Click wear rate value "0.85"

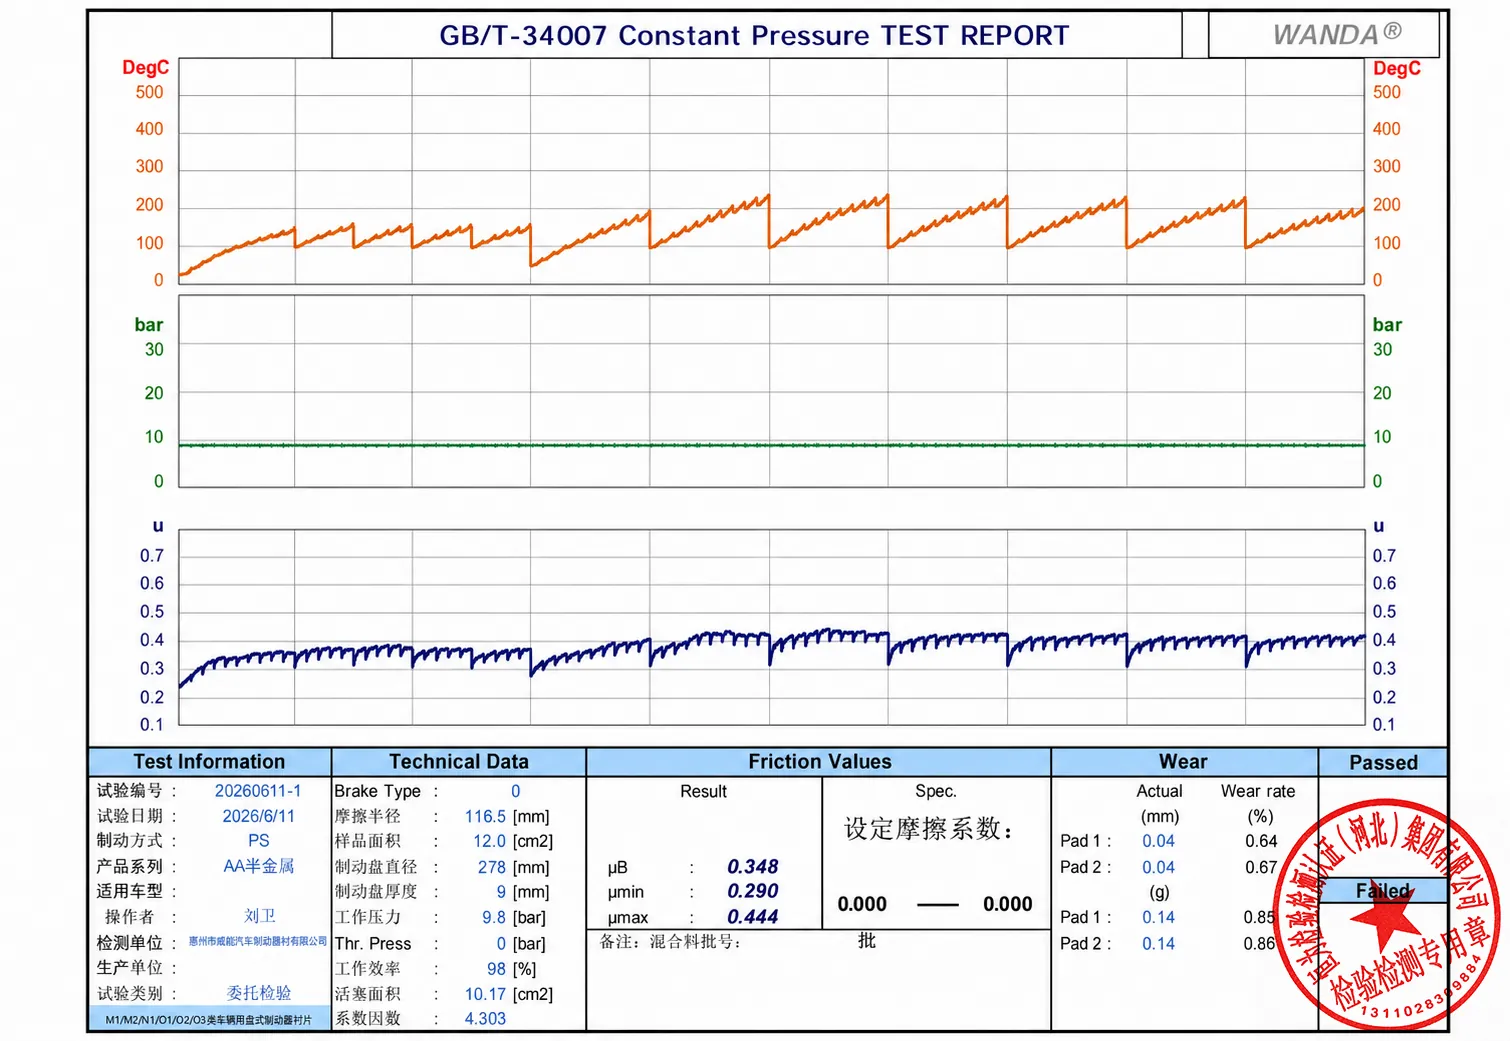click(x=1259, y=917)
